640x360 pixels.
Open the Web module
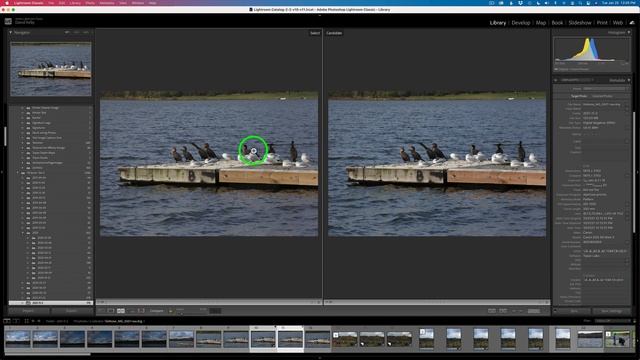(618, 23)
